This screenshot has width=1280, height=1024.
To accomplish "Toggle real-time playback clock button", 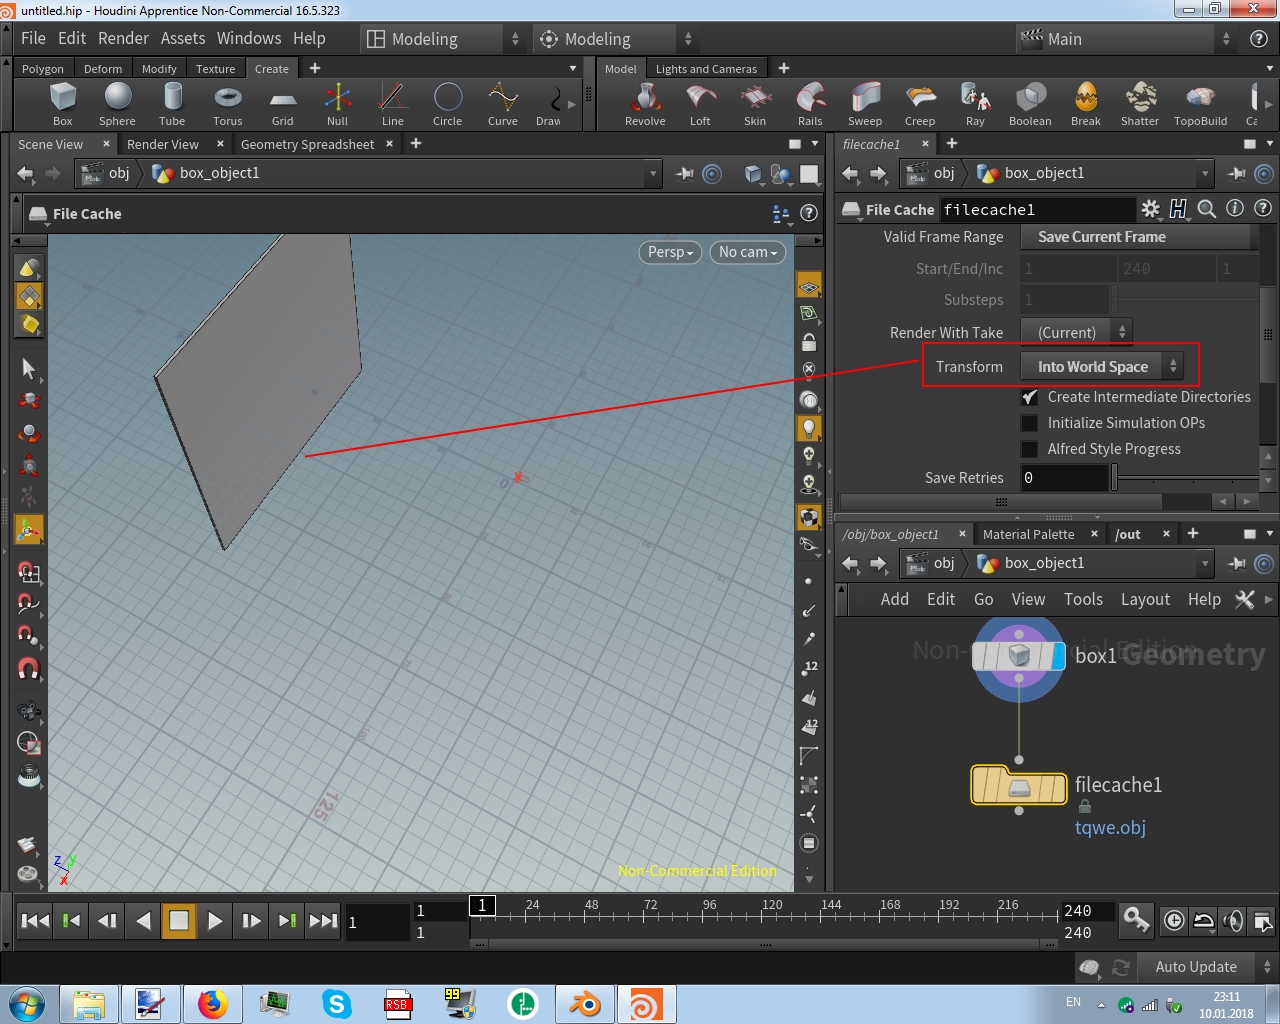I will [1174, 921].
